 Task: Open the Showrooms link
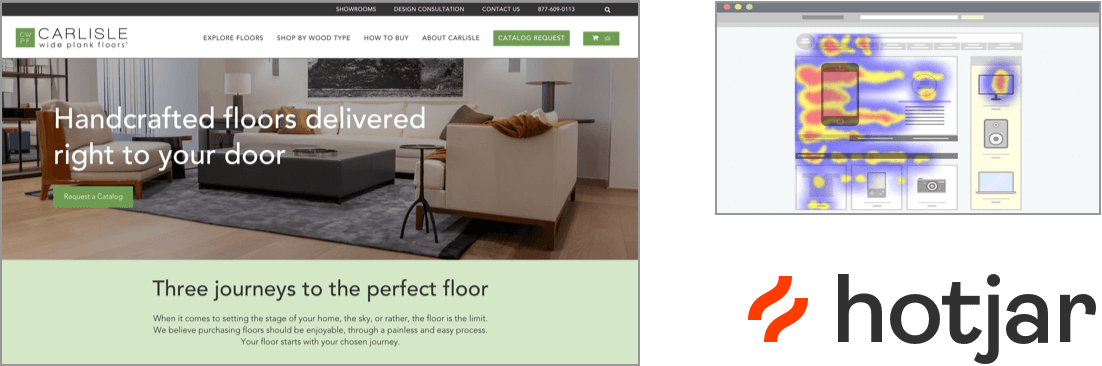pos(356,9)
